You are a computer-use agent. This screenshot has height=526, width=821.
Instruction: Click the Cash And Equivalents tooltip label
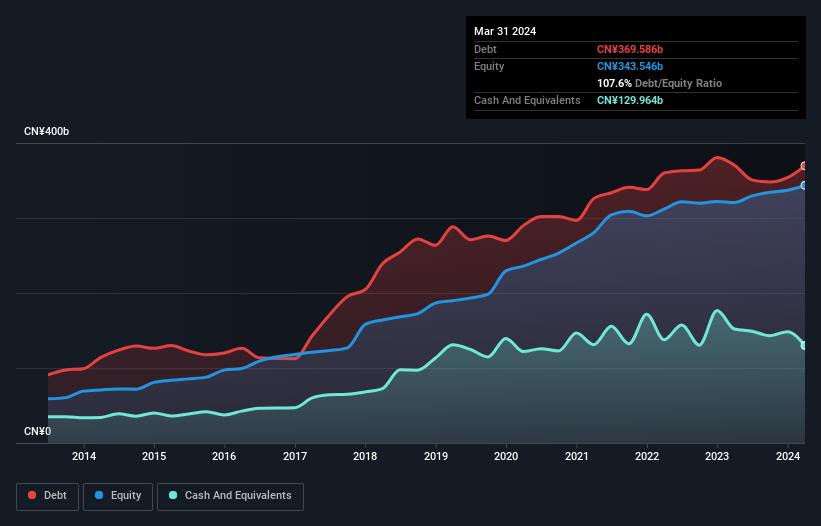click(527, 100)
